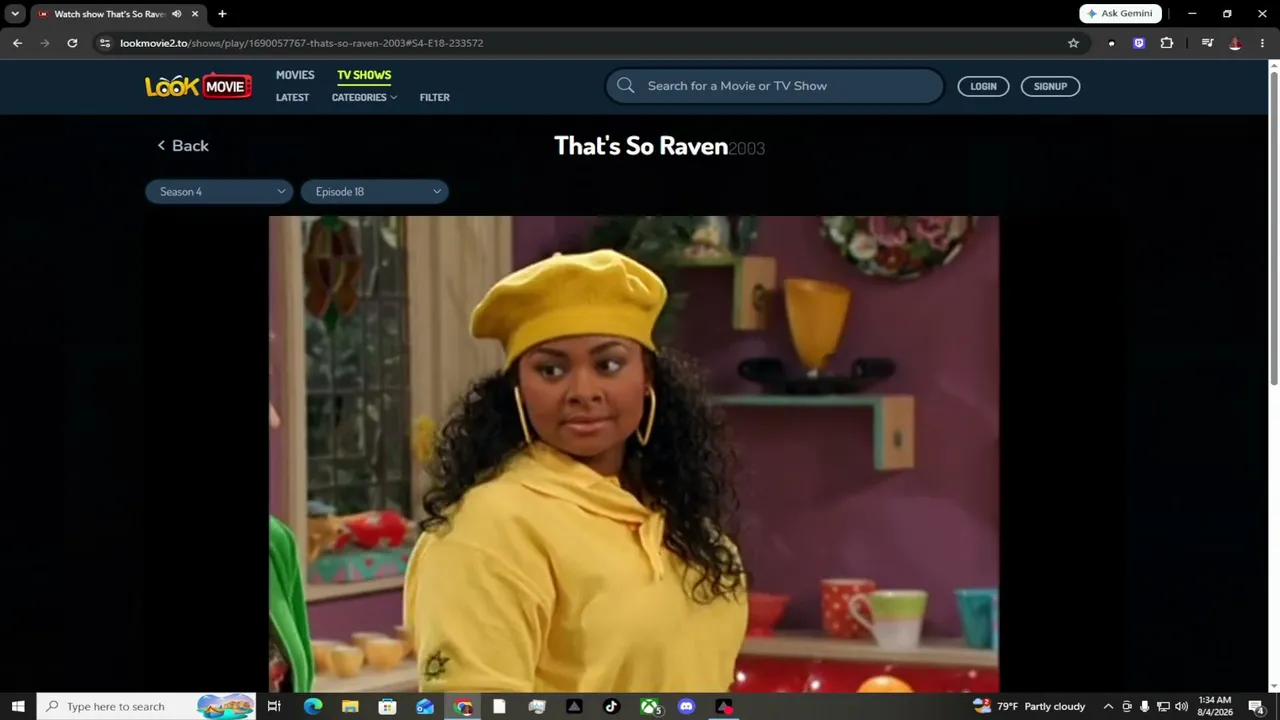
Task: Expand the Categories menu
Action: point(364,97)
